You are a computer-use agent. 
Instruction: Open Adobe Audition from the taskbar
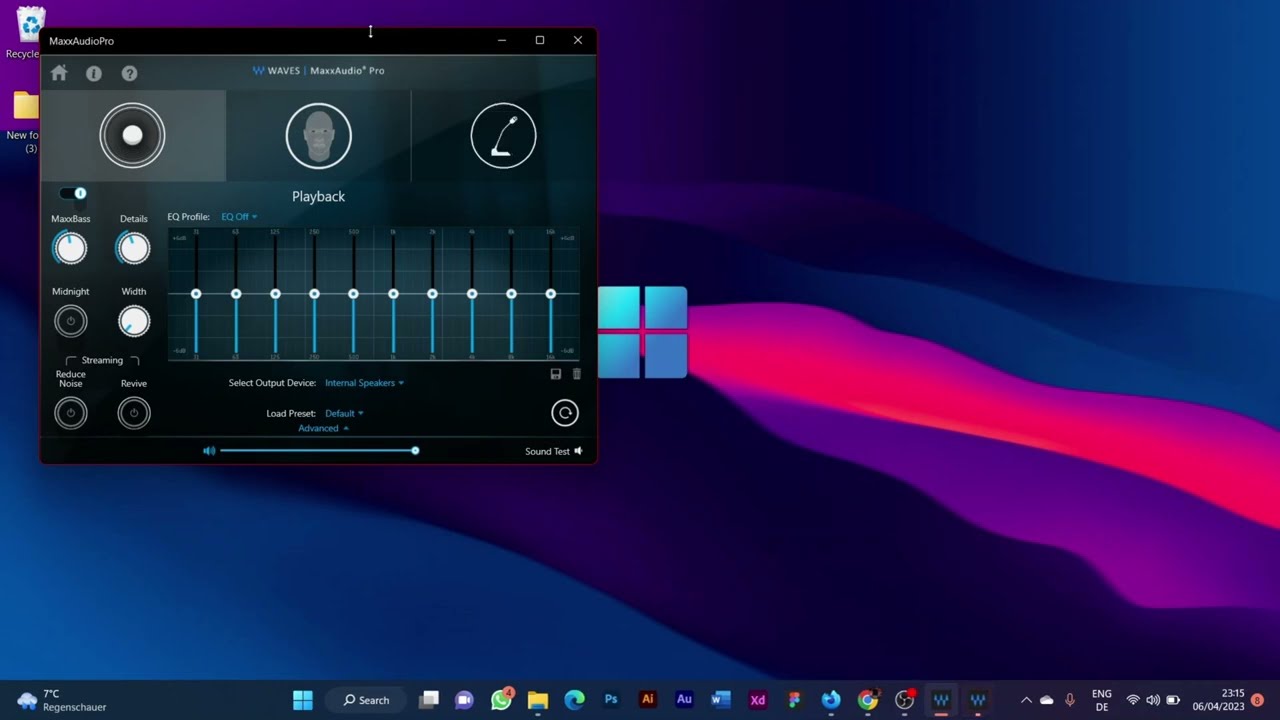click(x=684, y=700)
